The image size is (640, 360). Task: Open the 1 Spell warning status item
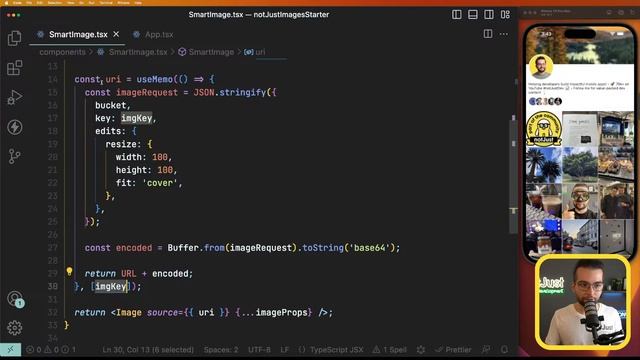pyautogui.click(x=389, y=350)
